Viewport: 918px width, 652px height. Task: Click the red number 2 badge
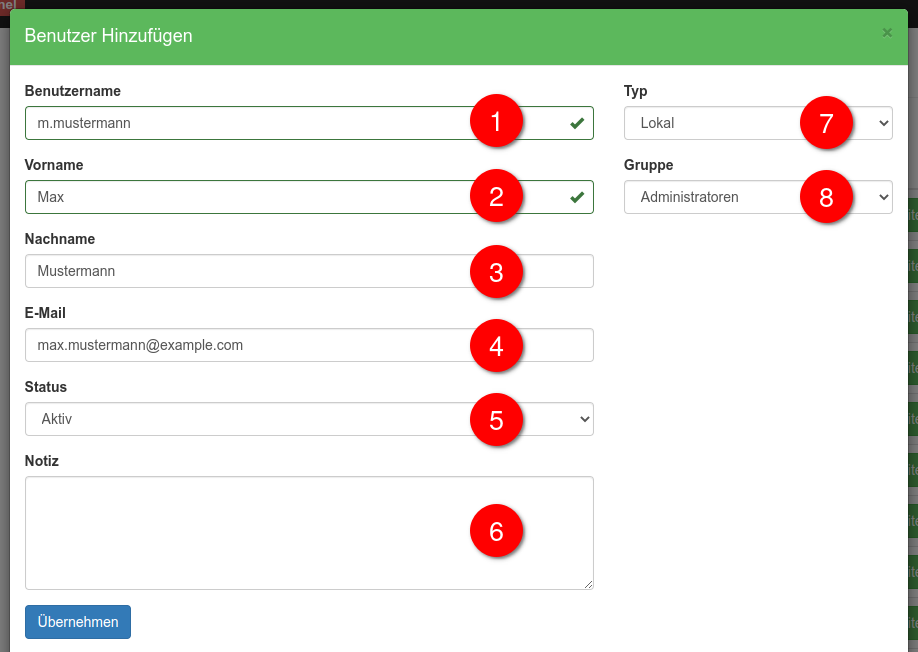pyautogui.click(x=496, y=197)
